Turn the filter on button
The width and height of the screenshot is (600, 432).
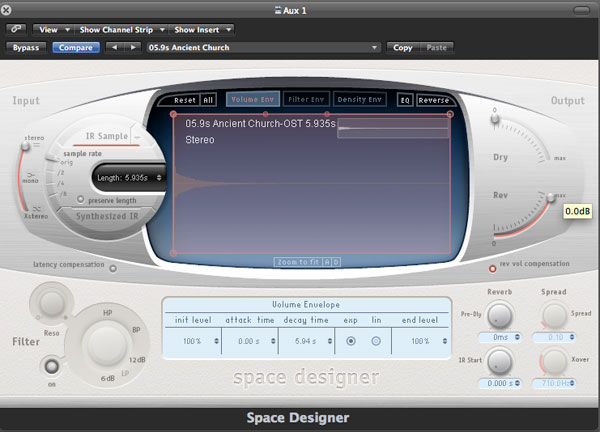(x=52, y=367)
